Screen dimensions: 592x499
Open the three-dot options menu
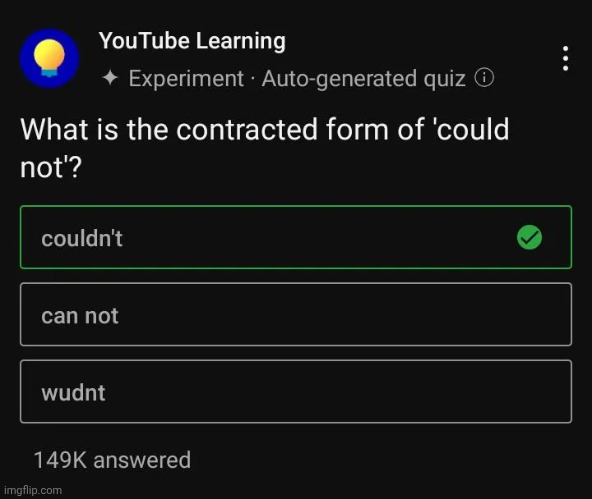pos(565,59)
